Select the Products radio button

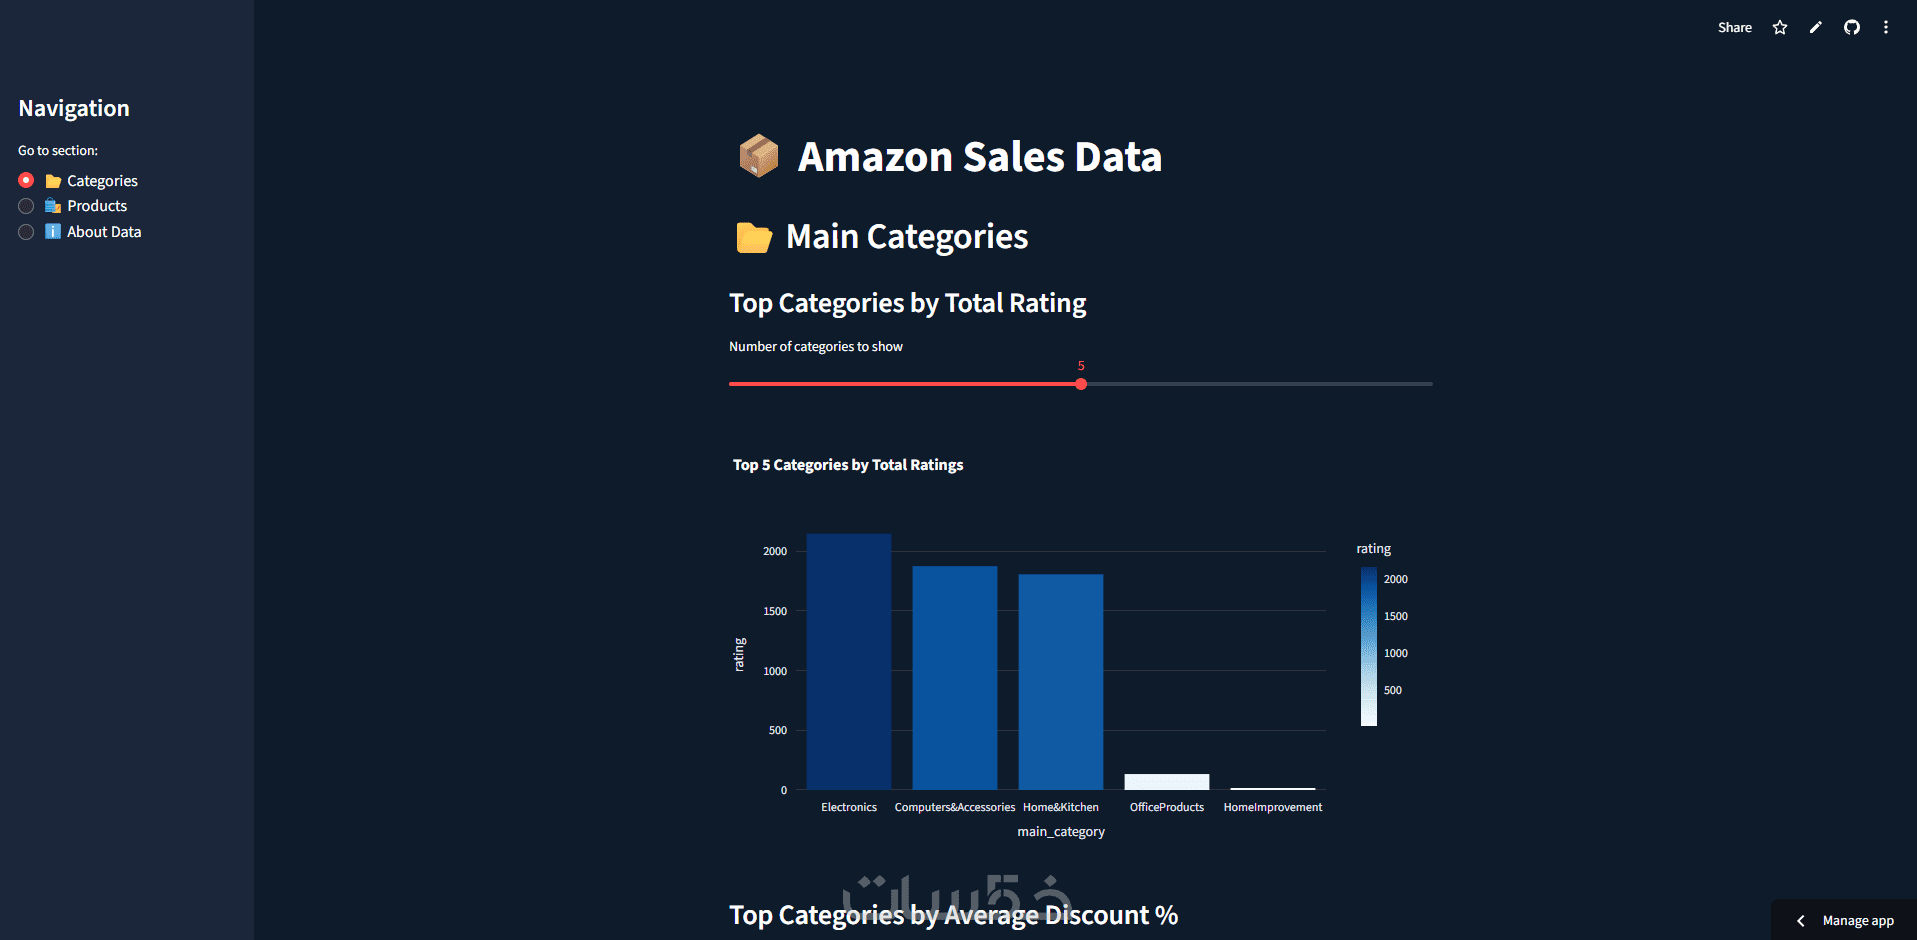pos(26,206)
